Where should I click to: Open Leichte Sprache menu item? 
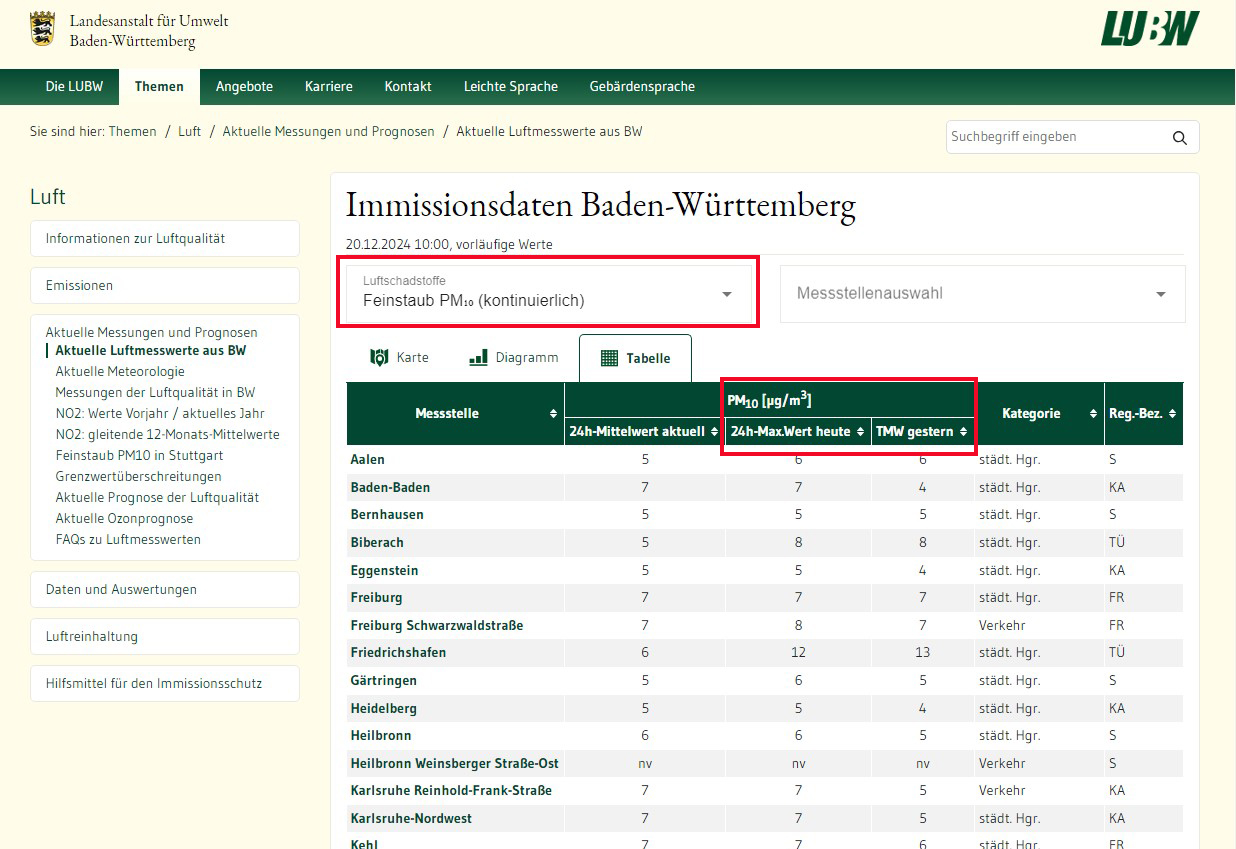tap(511, 86)
